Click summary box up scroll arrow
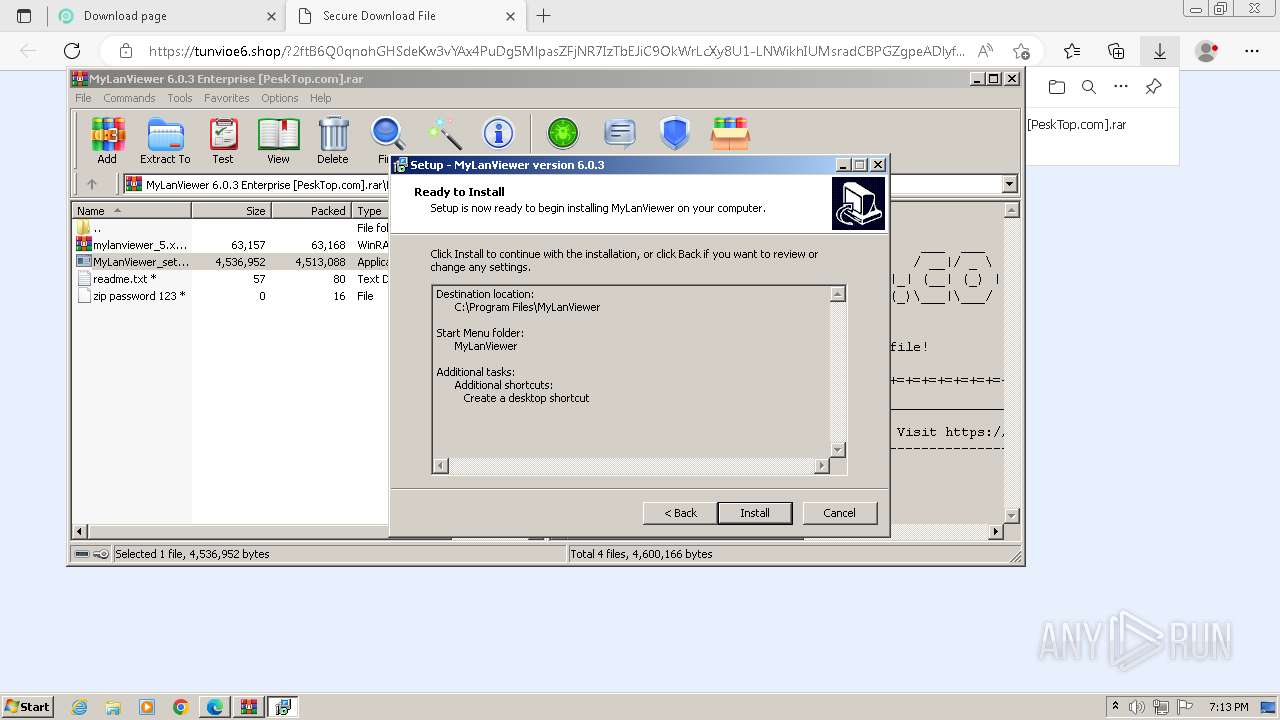1280x720 pixels. [838, 294]
